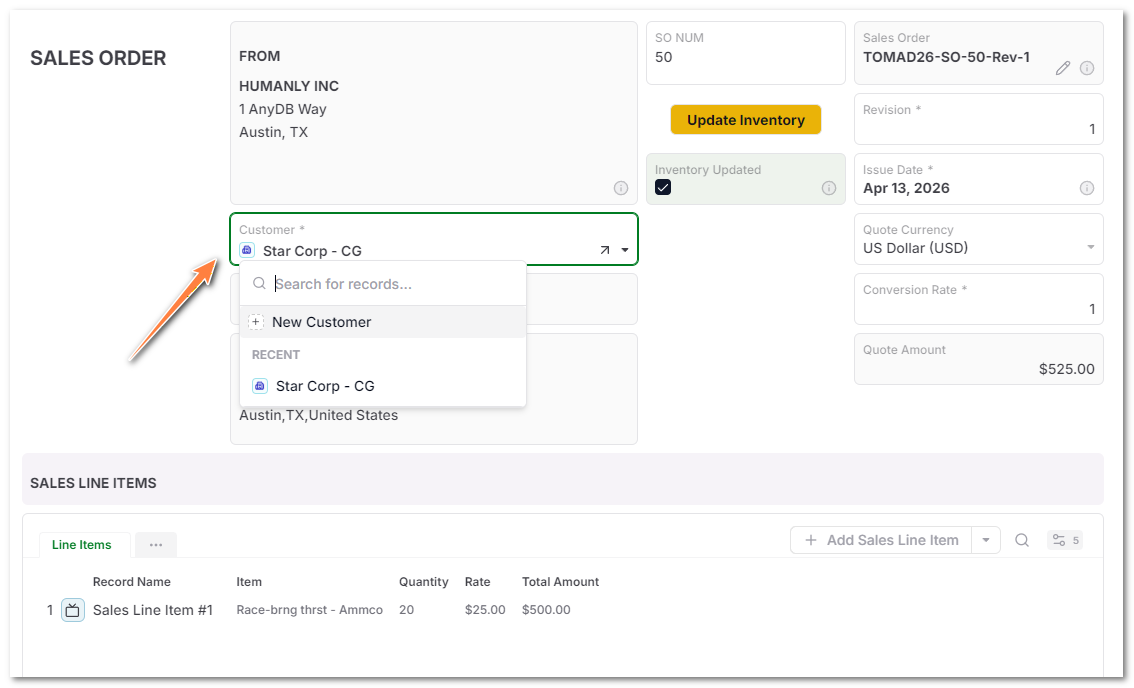Open the Customer field dropdown arrow
The height and width of the screenshot is (688, 1134).
(x=625, y=250)
